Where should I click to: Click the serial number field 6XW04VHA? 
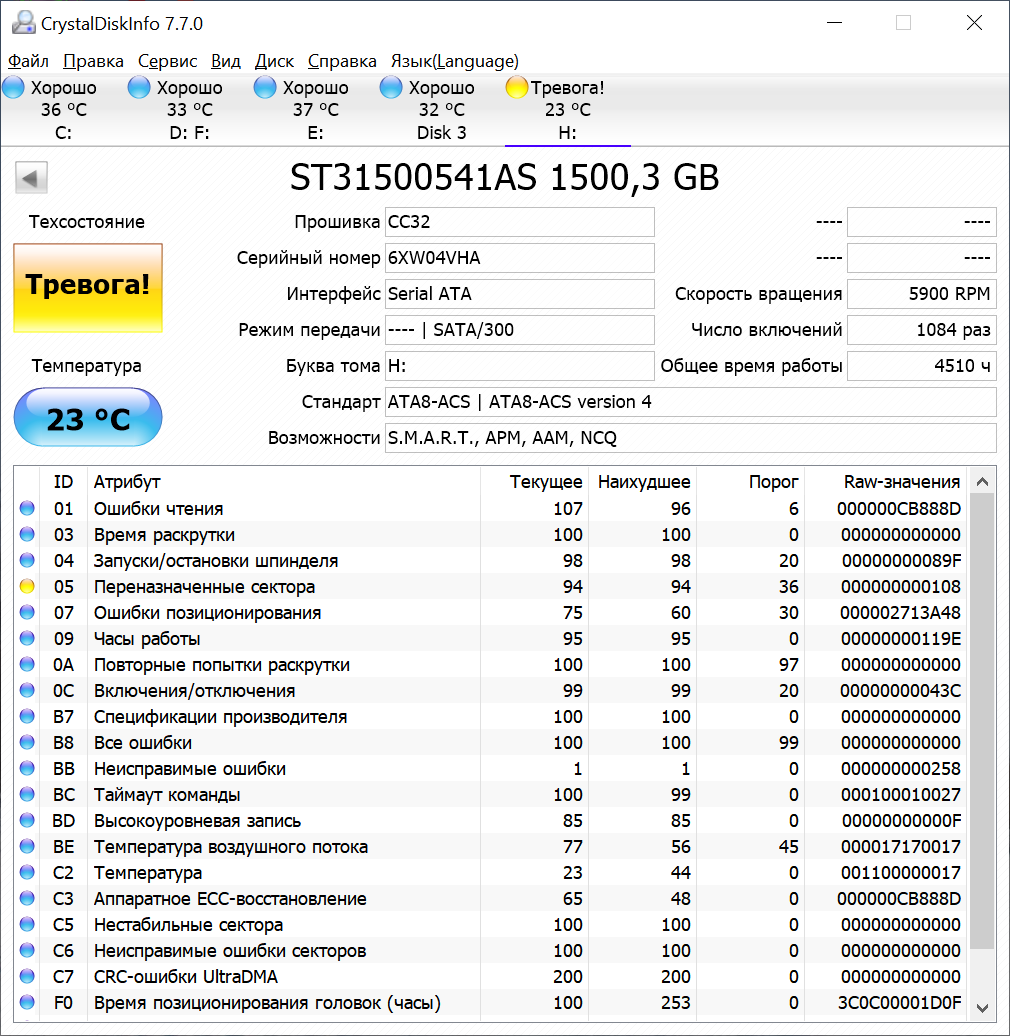pos(519,258)
